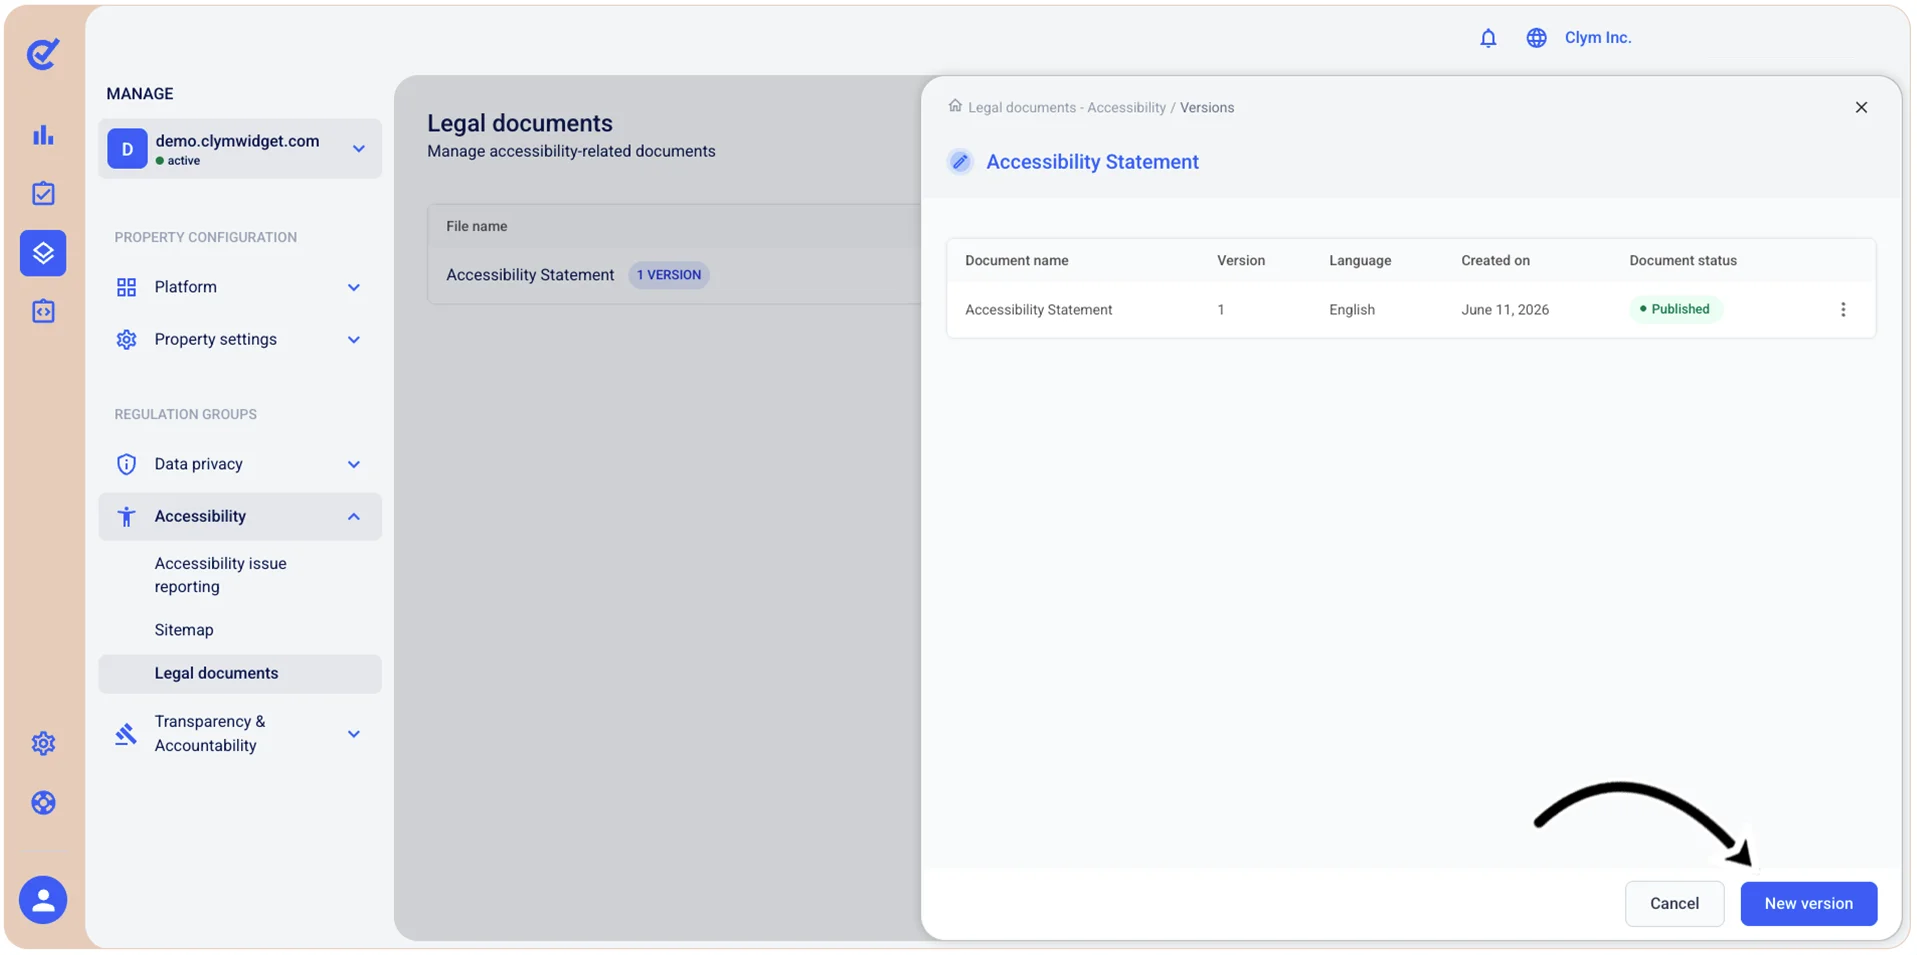Click the Published status badge
Screen dimensions: 1917x955
click(1675, 309)
